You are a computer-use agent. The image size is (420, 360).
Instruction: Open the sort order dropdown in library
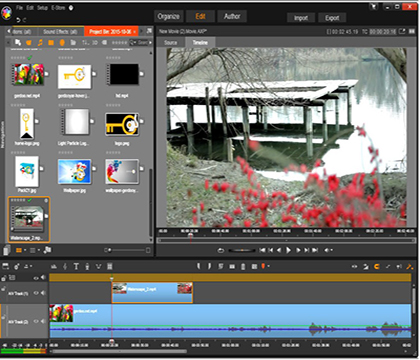click(x=86, y=43)
